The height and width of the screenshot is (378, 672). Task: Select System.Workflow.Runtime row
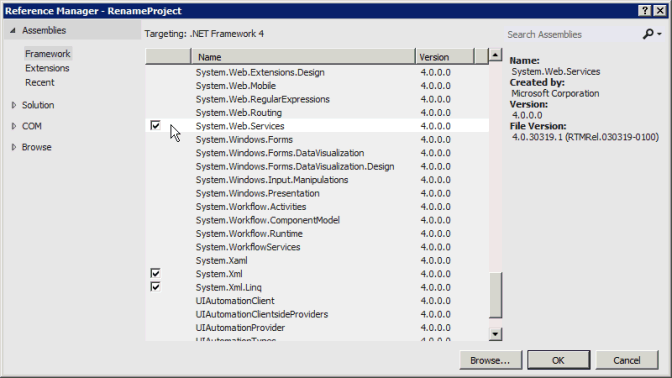coord(317,234)
